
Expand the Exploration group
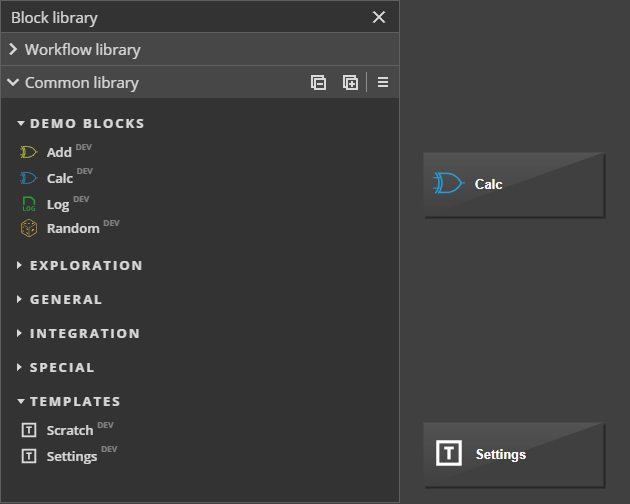pos(21,266)
